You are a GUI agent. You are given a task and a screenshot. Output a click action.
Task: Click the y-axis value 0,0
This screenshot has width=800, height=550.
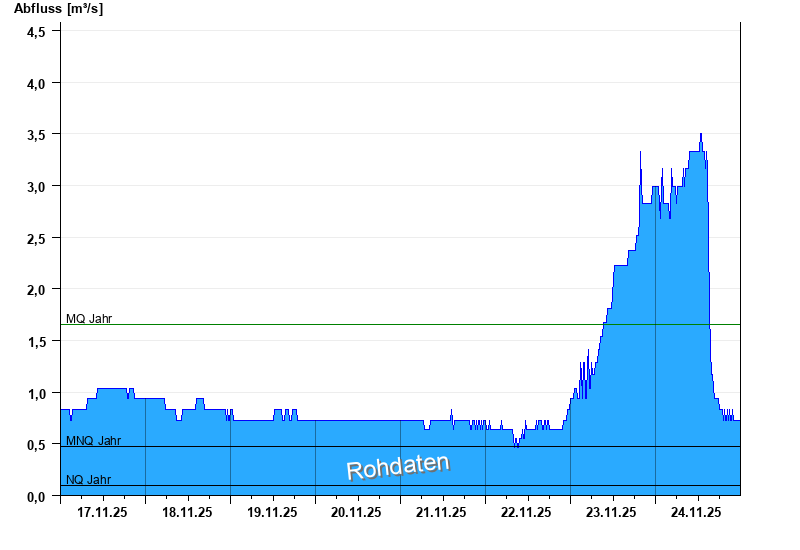pos(36,496)
